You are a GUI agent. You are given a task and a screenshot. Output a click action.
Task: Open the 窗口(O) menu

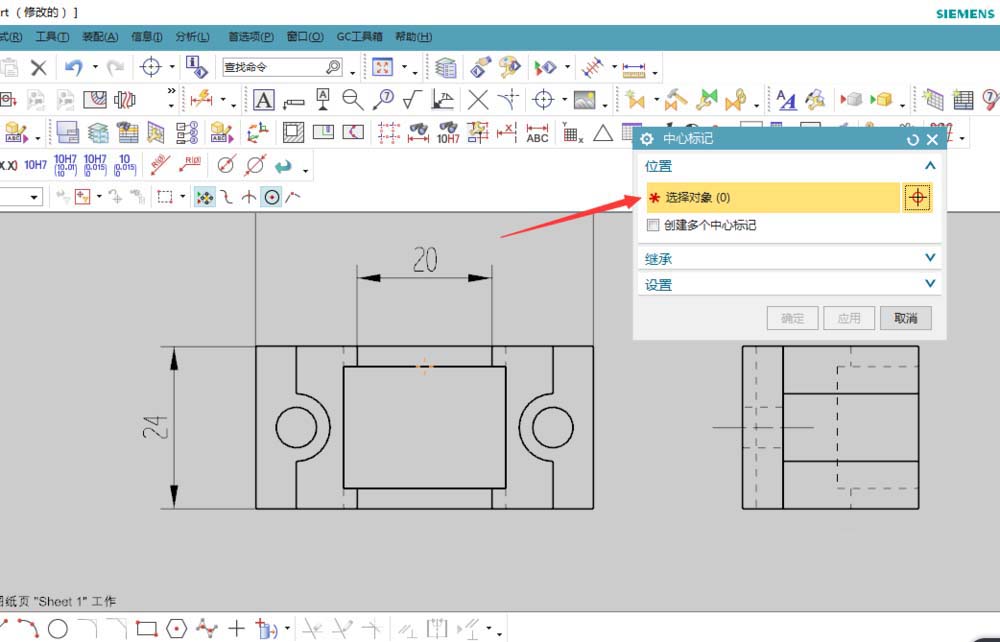pos(305,37)
